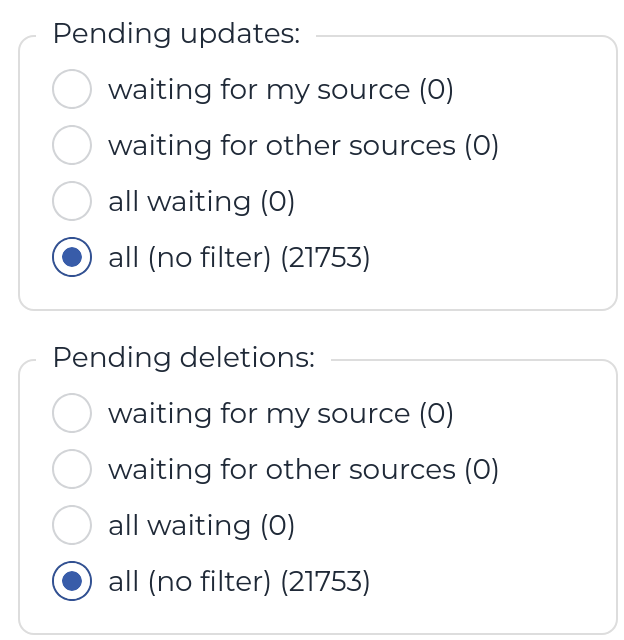Enable 'all waiting' radio under Pending updates

72,201
